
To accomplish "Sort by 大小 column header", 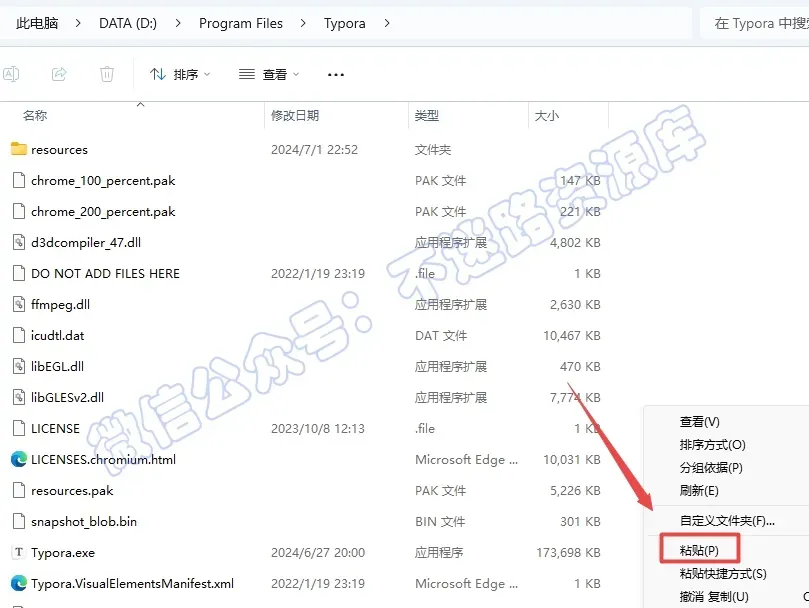I will [x=546, y=115].
